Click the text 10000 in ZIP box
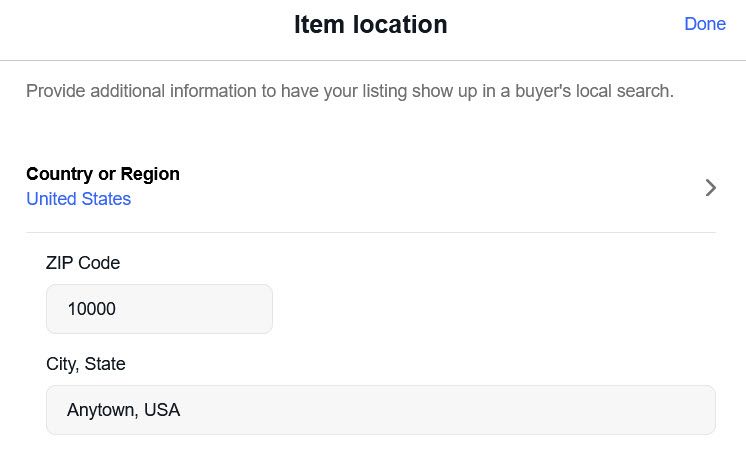Screen dimensions: 746x476 click(91, 310)
